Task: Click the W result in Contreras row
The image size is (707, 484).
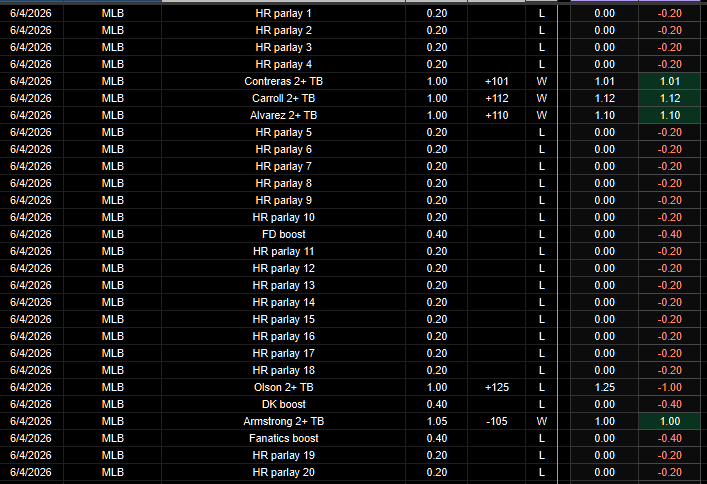Action: (x=542, y=81)
